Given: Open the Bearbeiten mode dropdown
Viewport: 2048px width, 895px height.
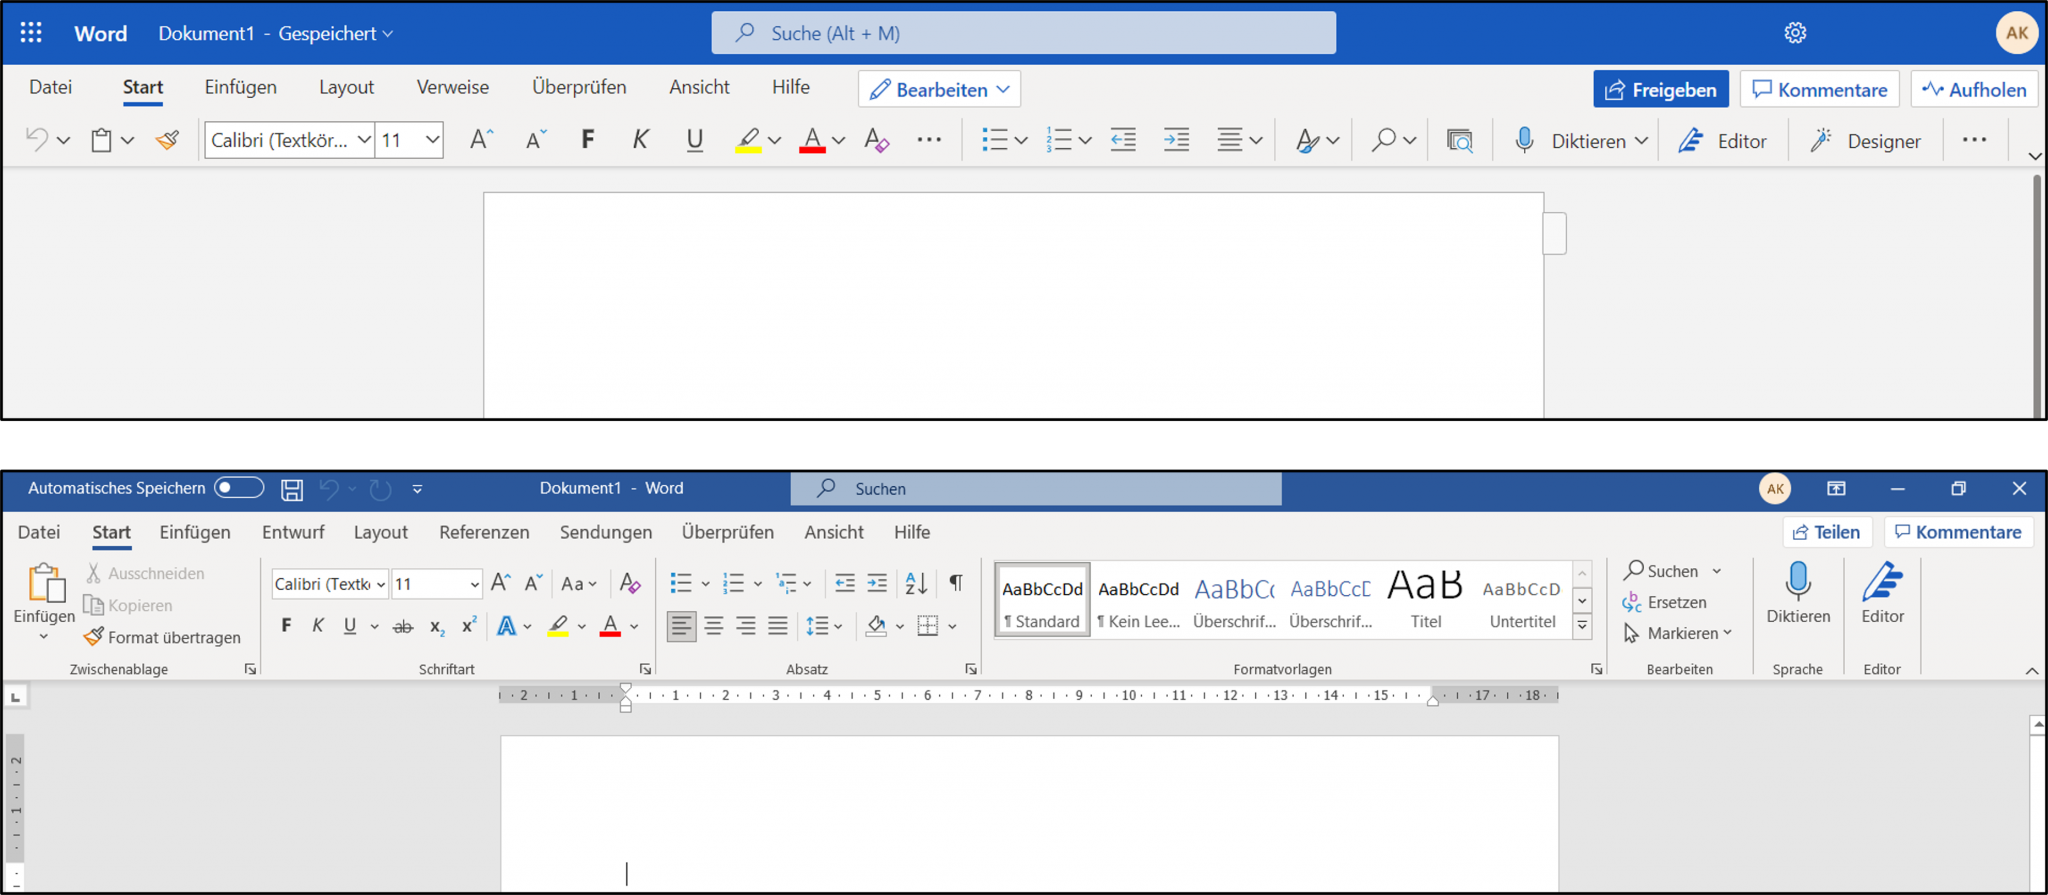Looking at the screenshot, I should pyautogui.click(x=939, y=90).
